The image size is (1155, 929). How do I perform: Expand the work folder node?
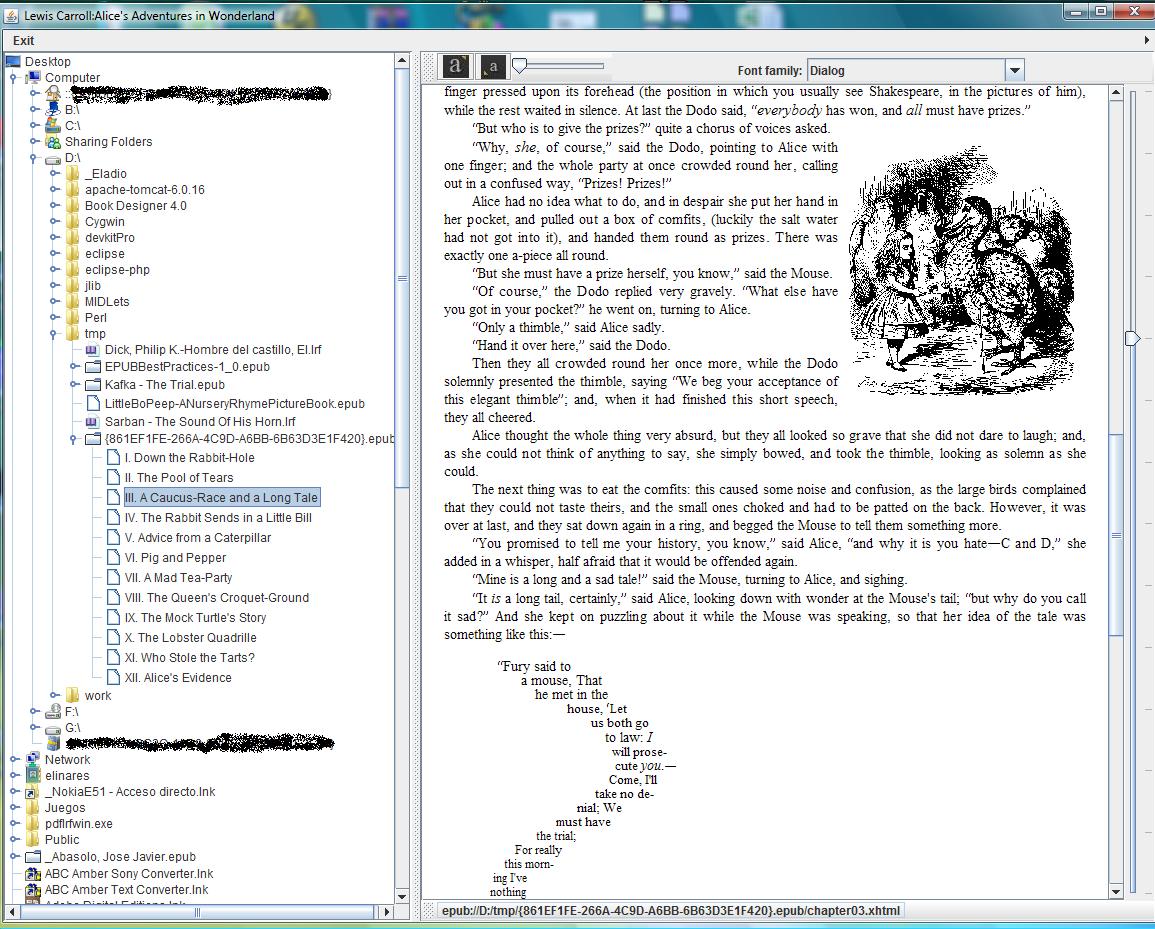tap(55, 695)
